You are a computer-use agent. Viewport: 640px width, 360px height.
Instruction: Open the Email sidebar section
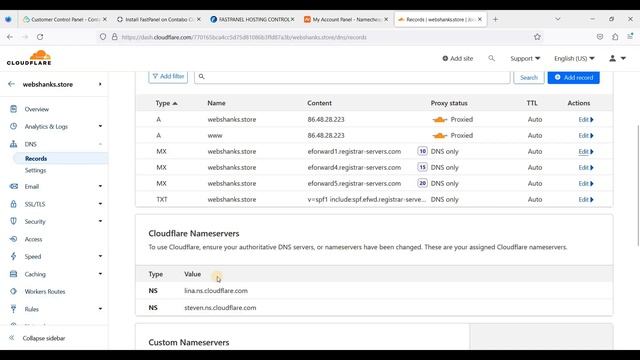[31, 187]
